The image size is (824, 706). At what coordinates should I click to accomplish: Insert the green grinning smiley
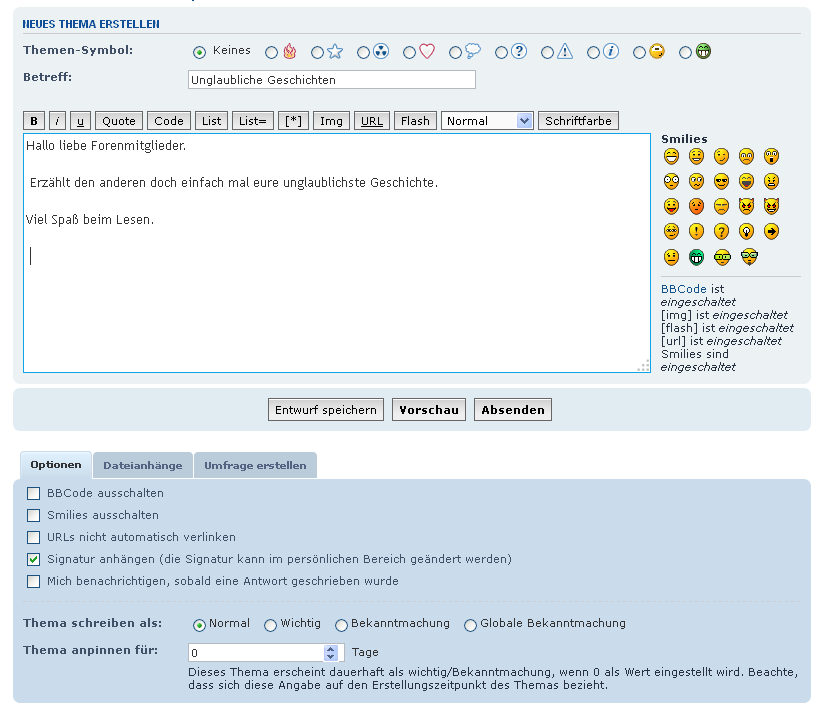tap(696, 257)
